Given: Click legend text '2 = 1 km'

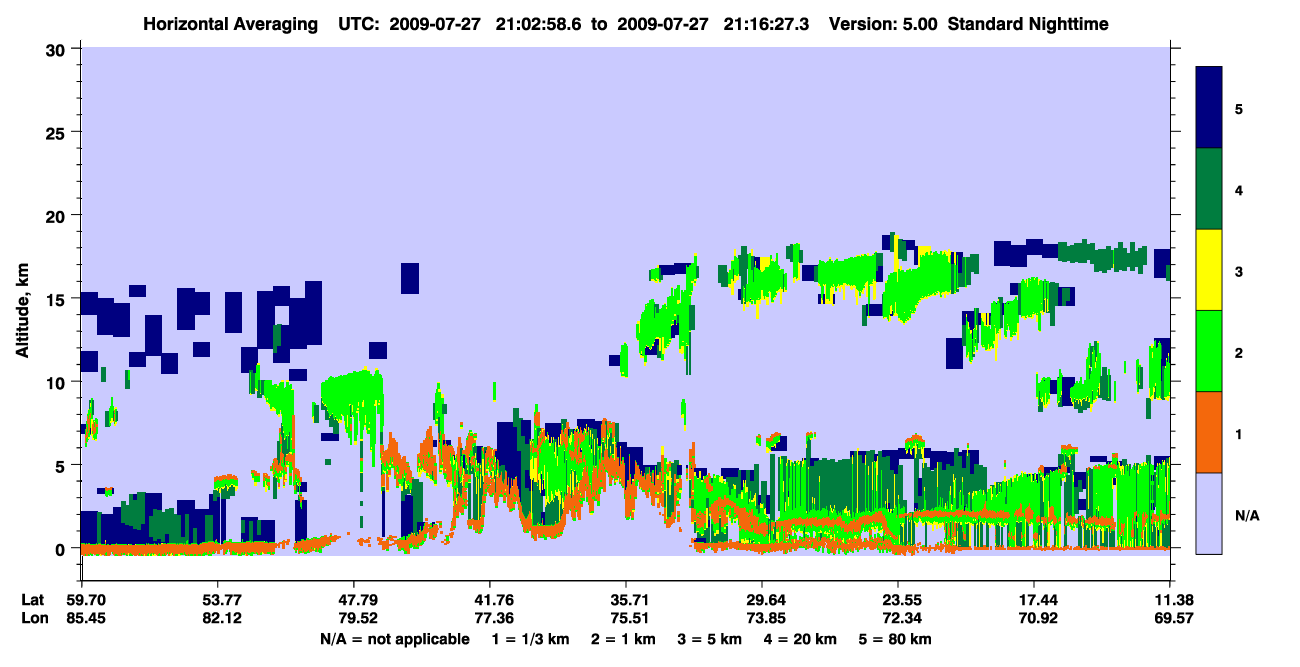Looking at the screenshot, I should click(623, 639).
